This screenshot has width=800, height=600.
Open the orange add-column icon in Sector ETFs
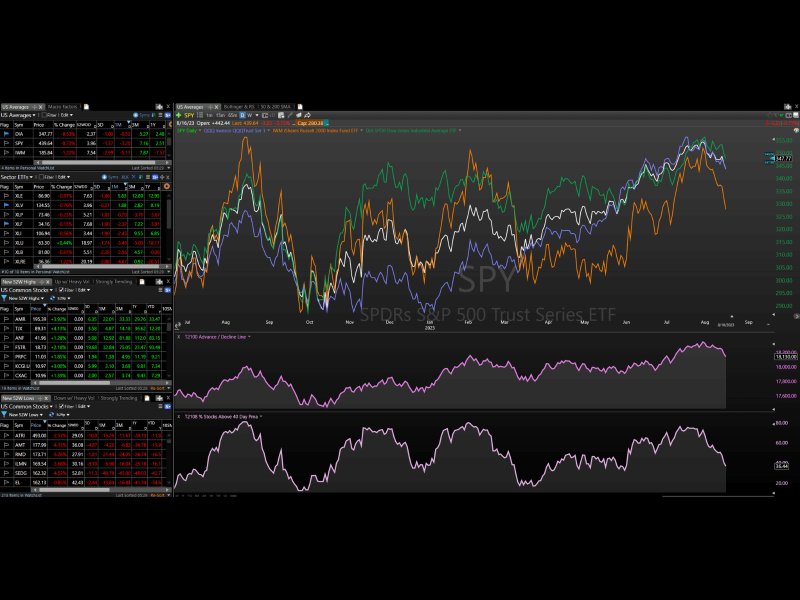click(x=167, y=186)
